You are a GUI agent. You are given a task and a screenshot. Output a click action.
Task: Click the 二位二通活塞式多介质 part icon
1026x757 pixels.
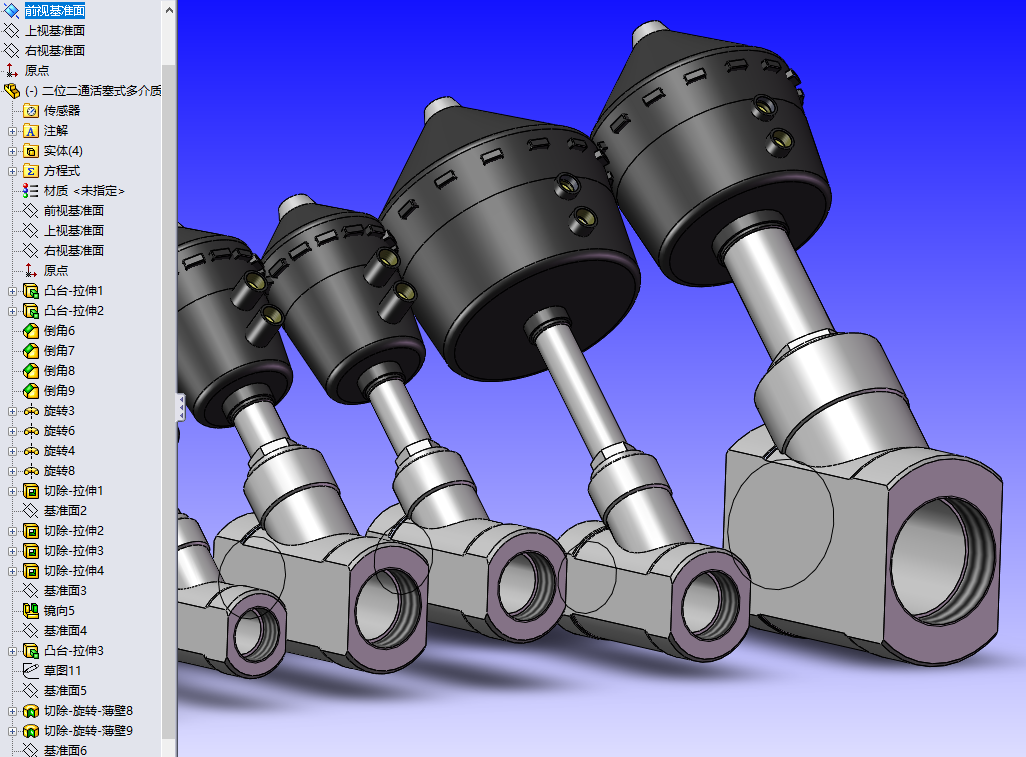(12, 91)
